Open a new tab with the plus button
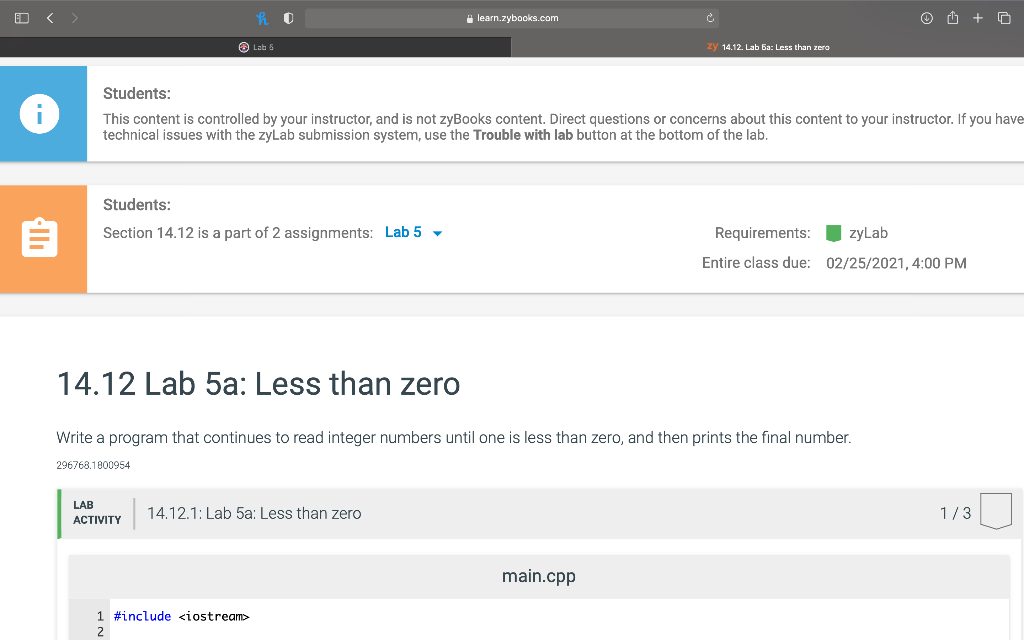This screenshot has height=640, width=1024. (x=978, y=17)
